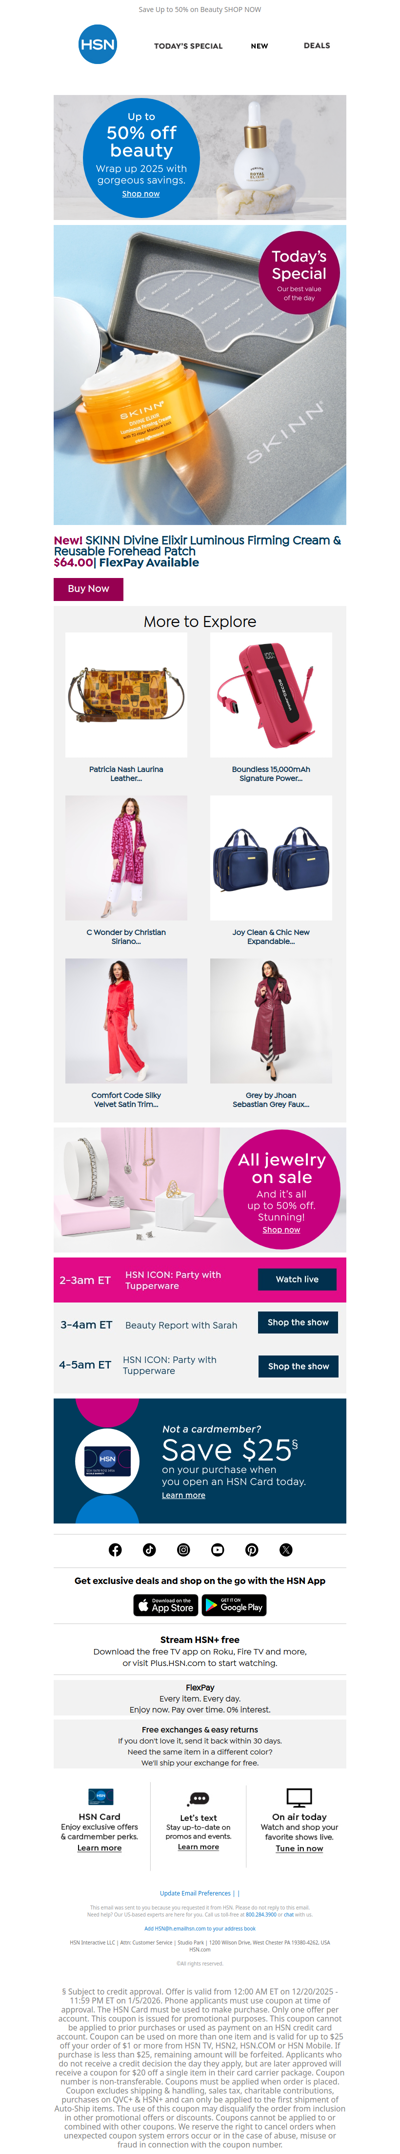This screenshot has width=400, height=2154.
Task: Open the X social icon
Action: [x=285, y=1549]
